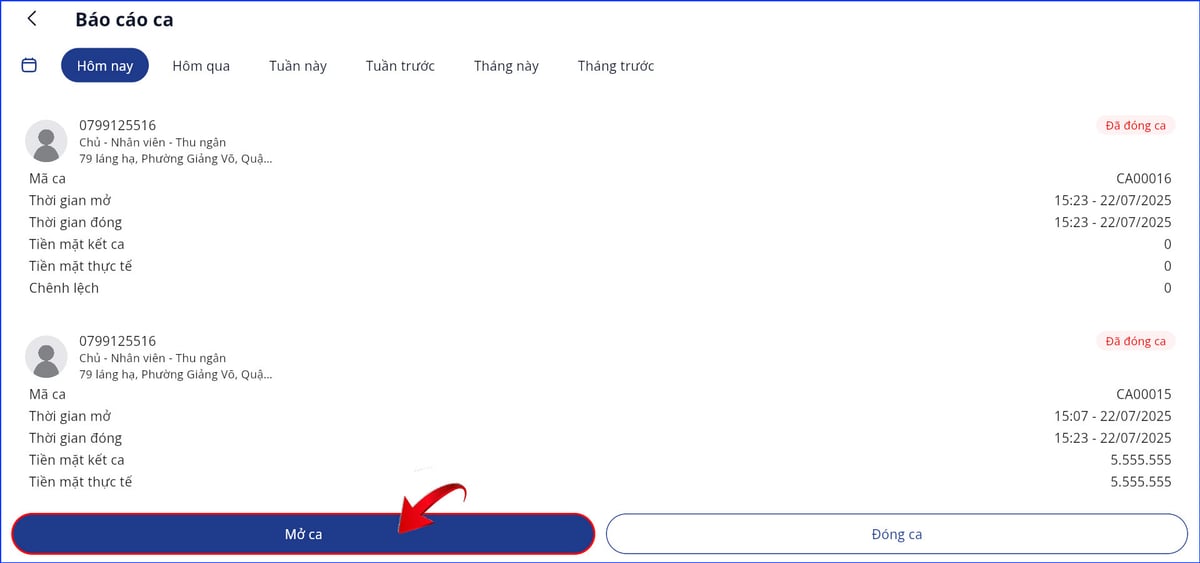Image resolution: width=1200 pixels, height=563 pixels.
Task: Switch to the Hôm qua tab
Action: coord(201,66)
